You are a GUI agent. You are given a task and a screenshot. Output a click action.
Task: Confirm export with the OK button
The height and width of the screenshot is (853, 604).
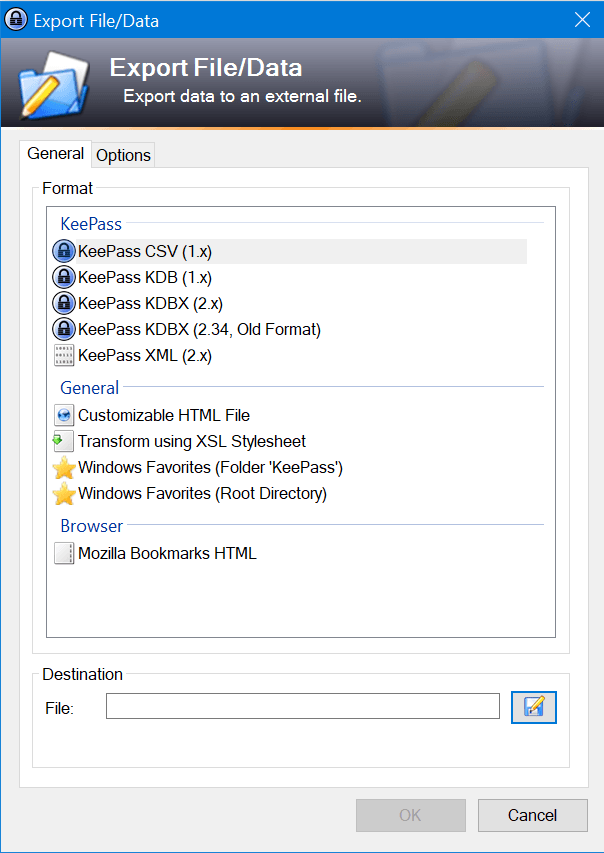coord(411,815)
